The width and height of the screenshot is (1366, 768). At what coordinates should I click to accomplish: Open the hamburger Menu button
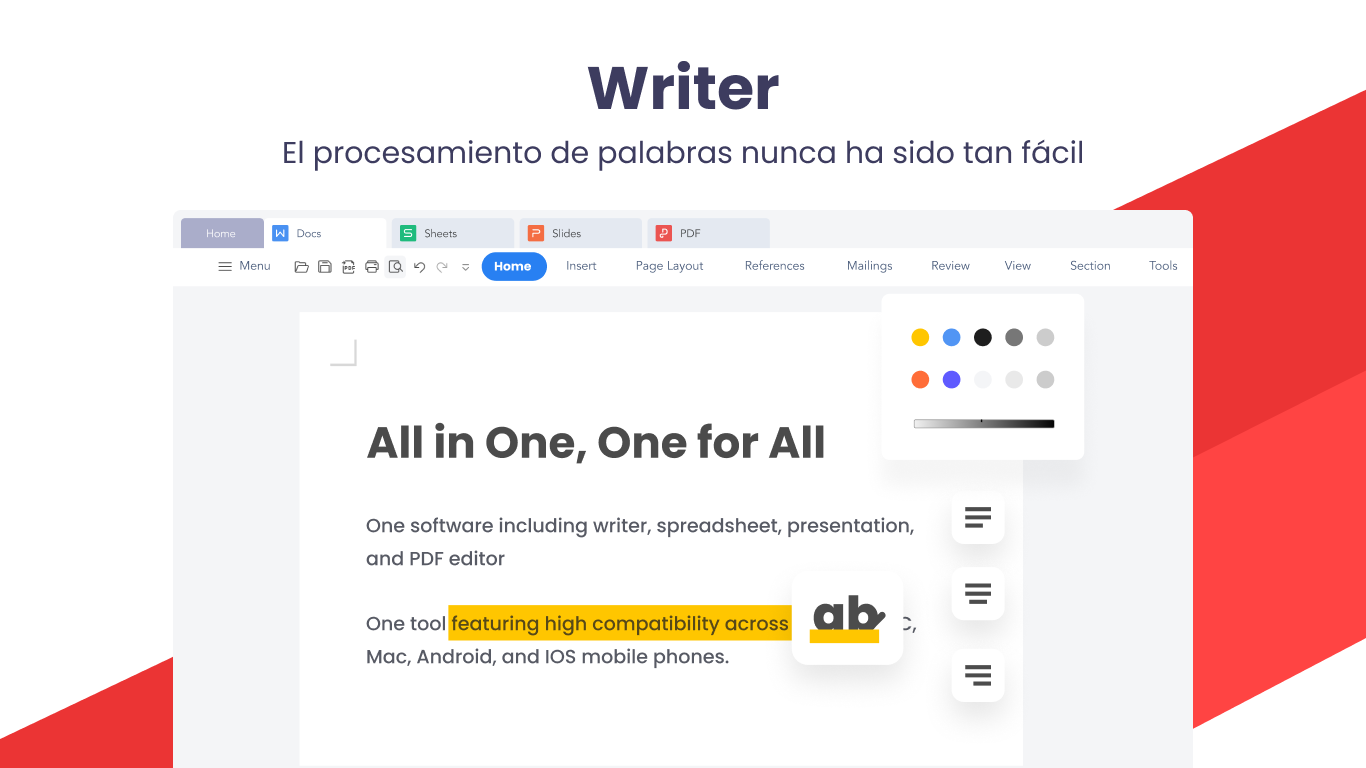244,266
